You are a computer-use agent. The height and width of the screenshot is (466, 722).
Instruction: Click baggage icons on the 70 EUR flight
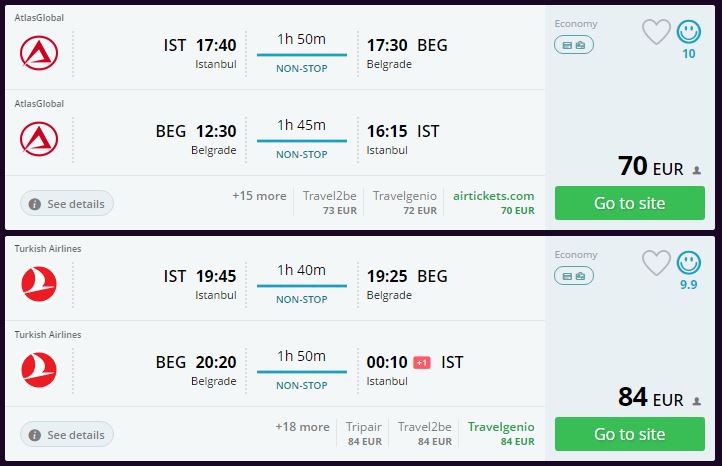tap(574, 44)
